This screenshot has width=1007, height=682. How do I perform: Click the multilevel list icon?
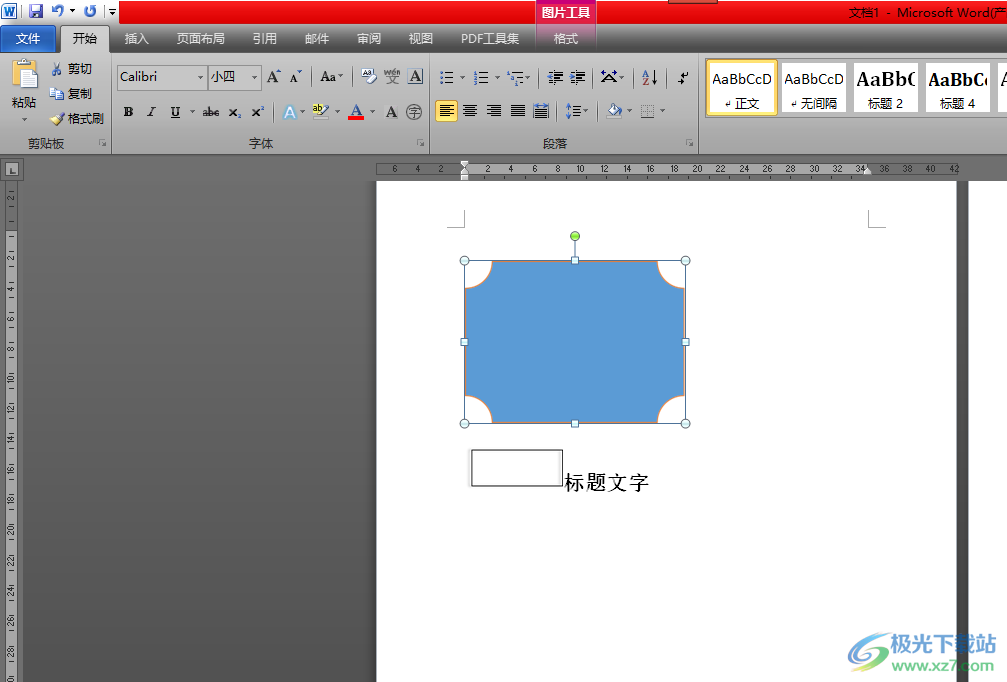point(515,78)
